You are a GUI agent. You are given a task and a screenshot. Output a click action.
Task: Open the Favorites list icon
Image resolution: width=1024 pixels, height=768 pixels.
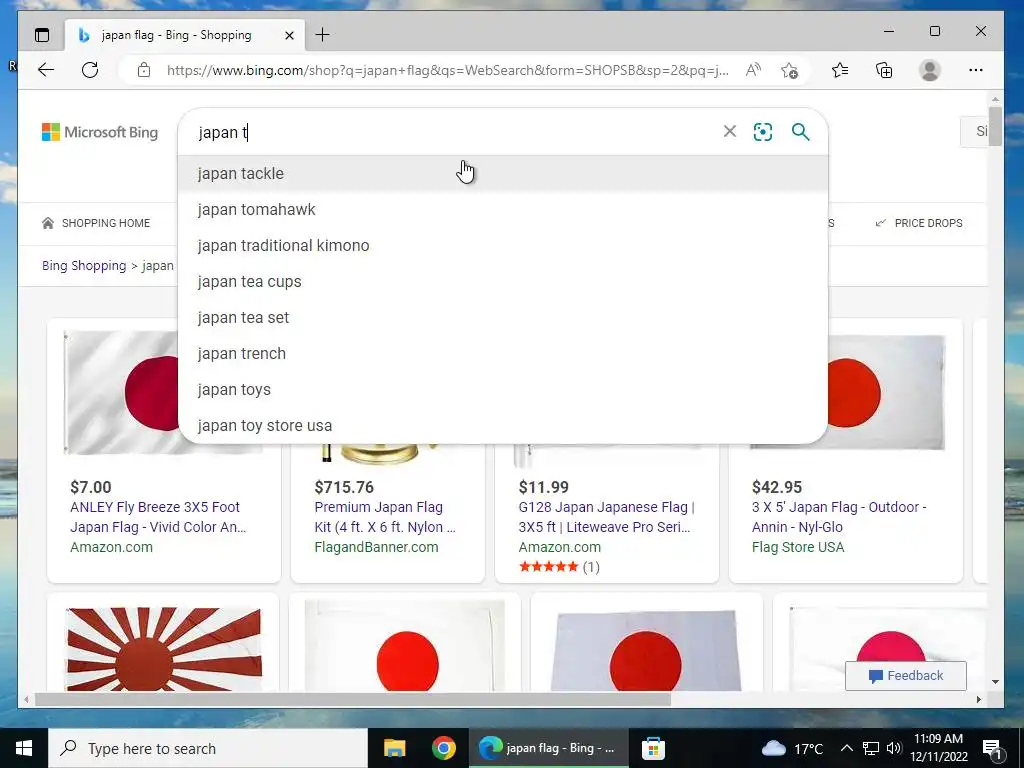coord(840,70)
